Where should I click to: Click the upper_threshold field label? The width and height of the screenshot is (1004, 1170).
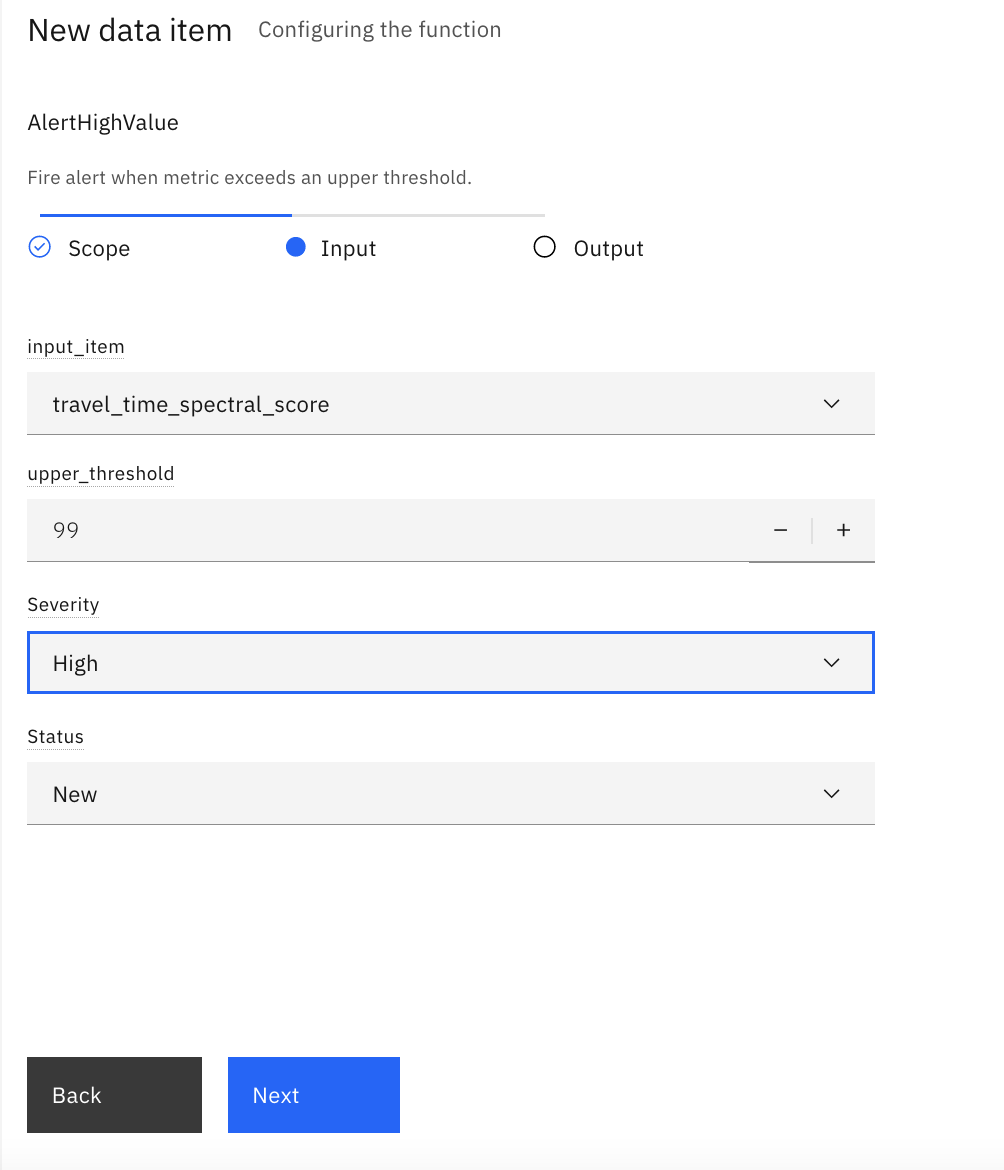pos(101,474)
